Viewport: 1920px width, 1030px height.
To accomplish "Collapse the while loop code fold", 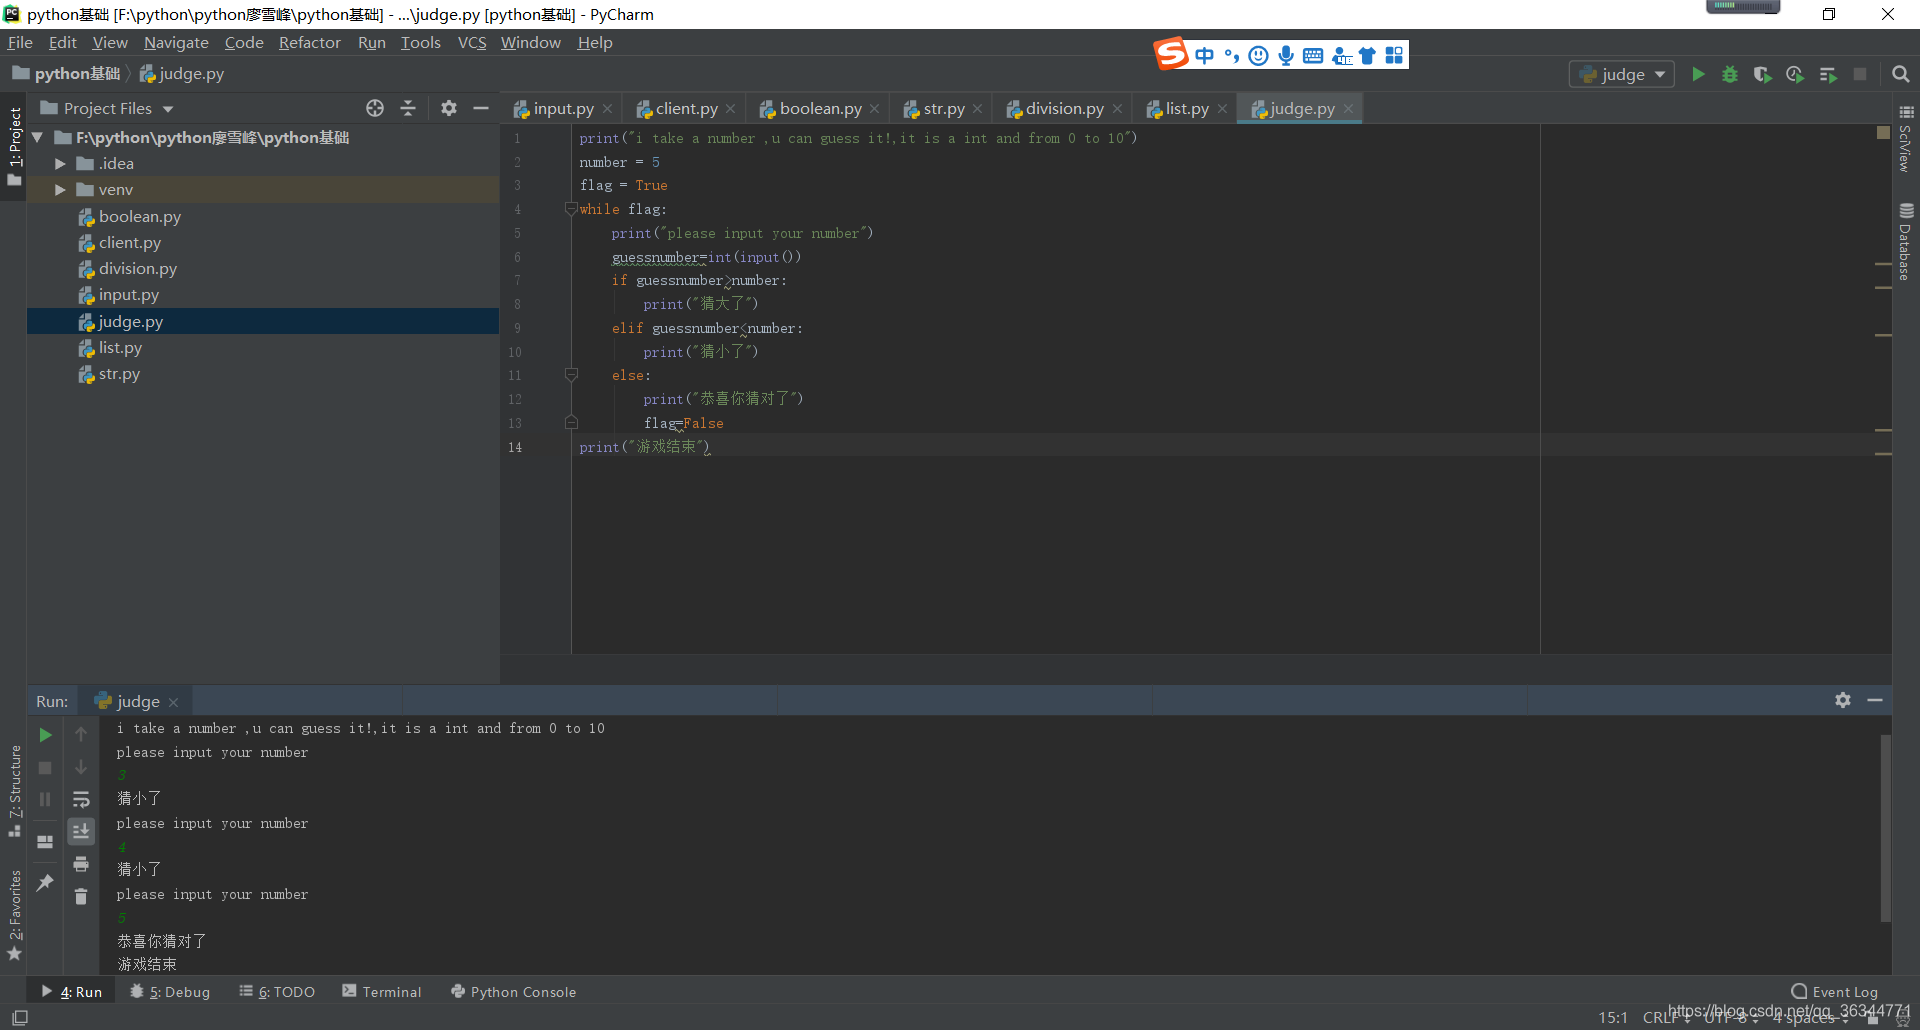I will (571, 209).
